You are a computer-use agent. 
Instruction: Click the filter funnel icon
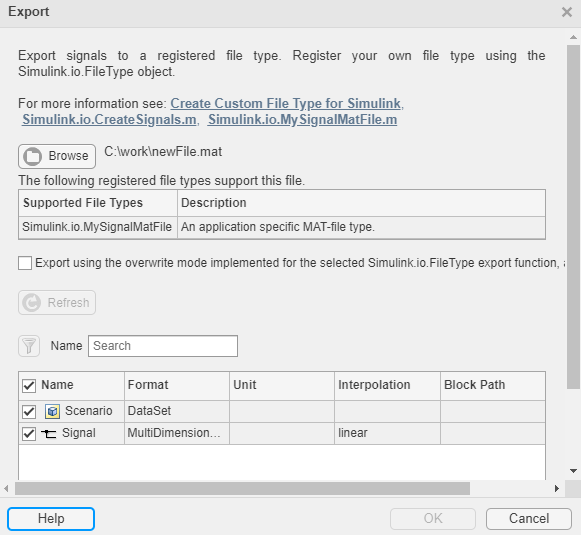[x=29, y=346]
